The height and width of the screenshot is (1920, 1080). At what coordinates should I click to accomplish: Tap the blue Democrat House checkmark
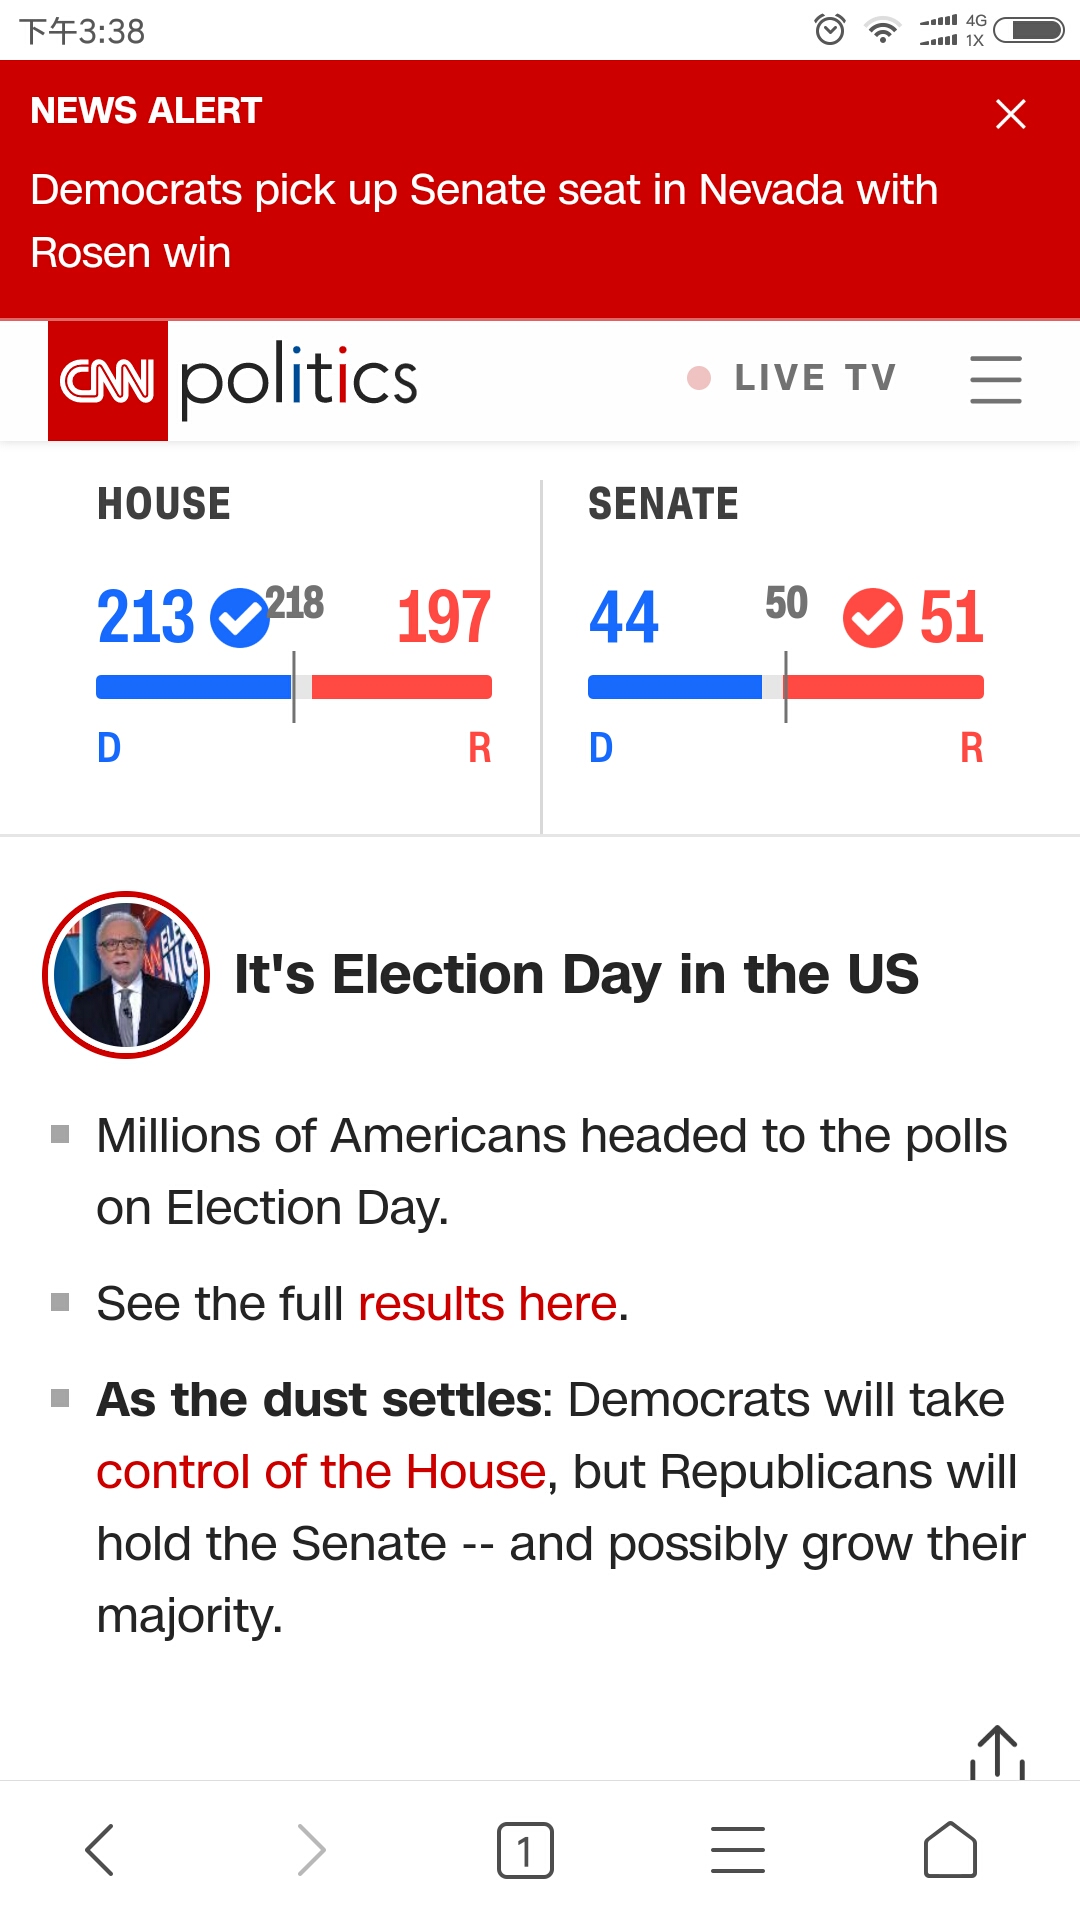[x=240, y=618]
